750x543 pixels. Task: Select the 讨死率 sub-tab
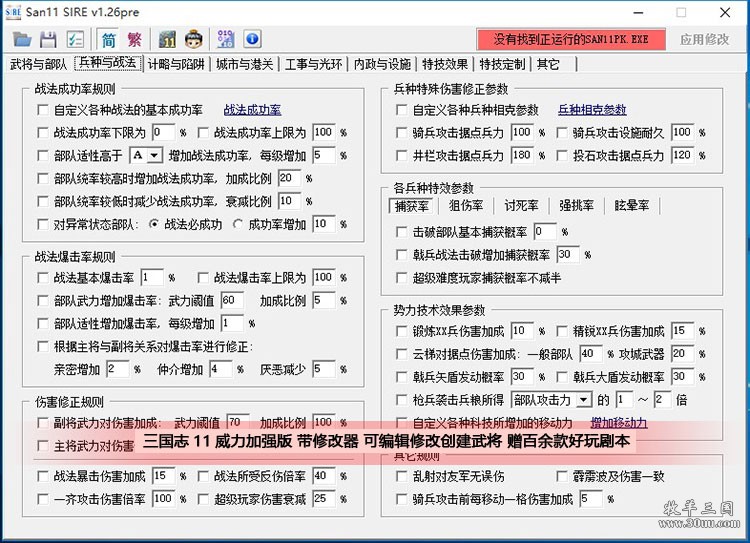(521, 206)
